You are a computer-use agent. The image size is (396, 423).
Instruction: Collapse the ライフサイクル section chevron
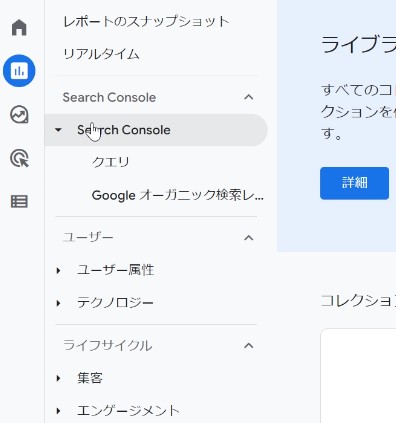coord(248,345)
